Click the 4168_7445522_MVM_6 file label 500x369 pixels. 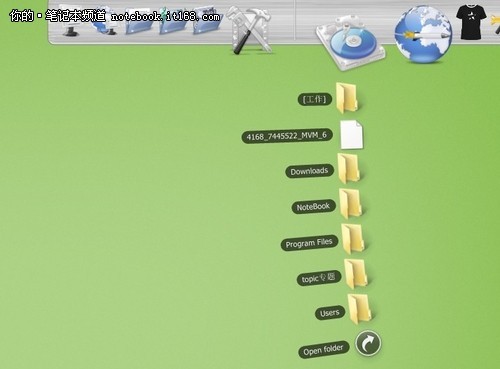287,136
